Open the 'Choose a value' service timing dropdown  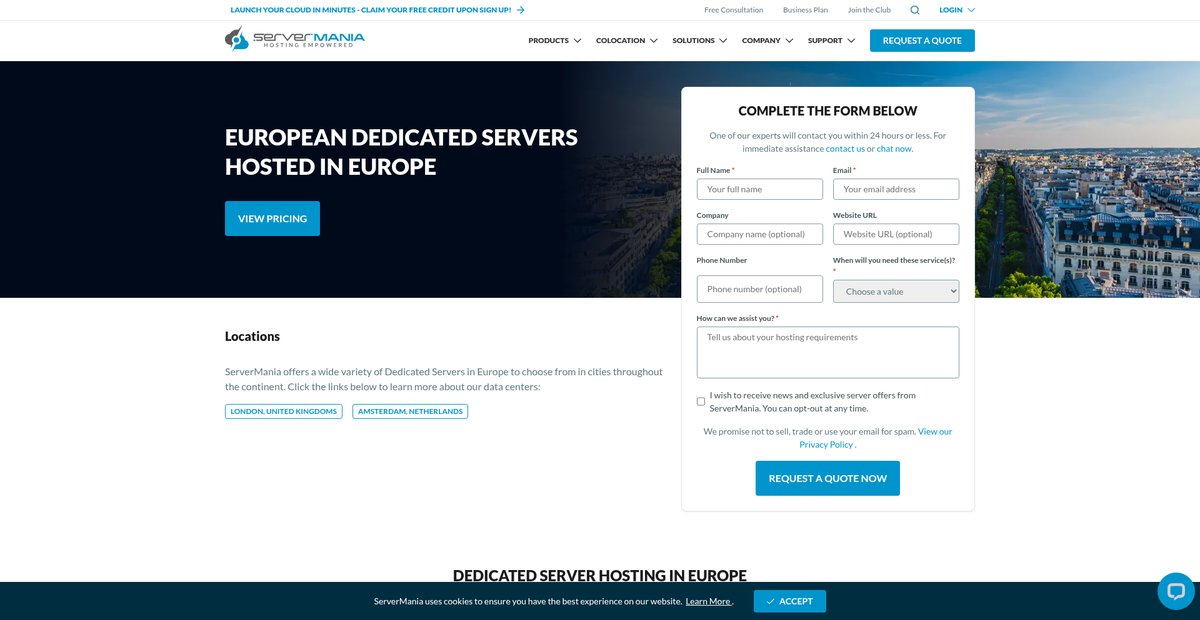pos(896,291)
